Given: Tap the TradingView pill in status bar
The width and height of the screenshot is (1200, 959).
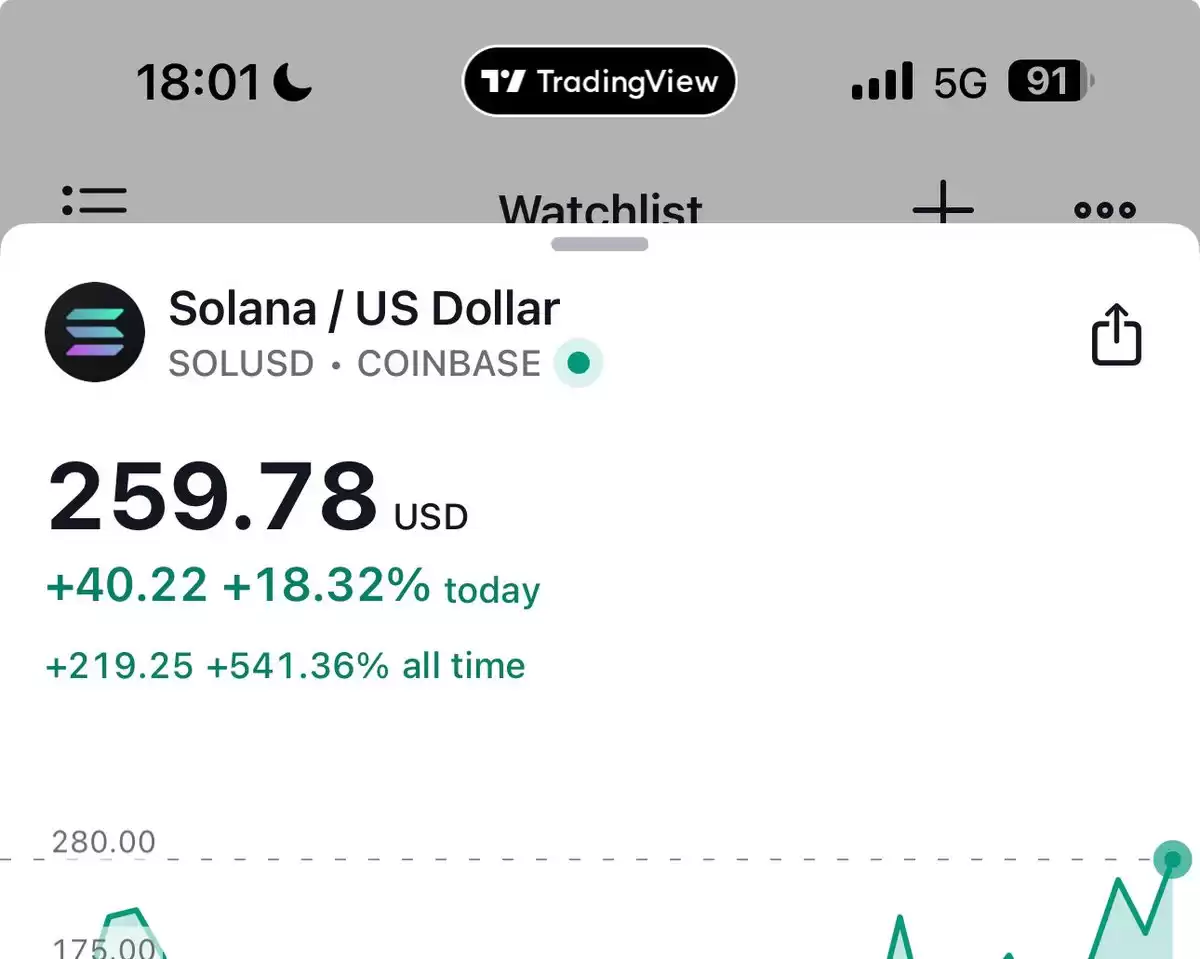Looking at the screenshot, I should 599,81.
